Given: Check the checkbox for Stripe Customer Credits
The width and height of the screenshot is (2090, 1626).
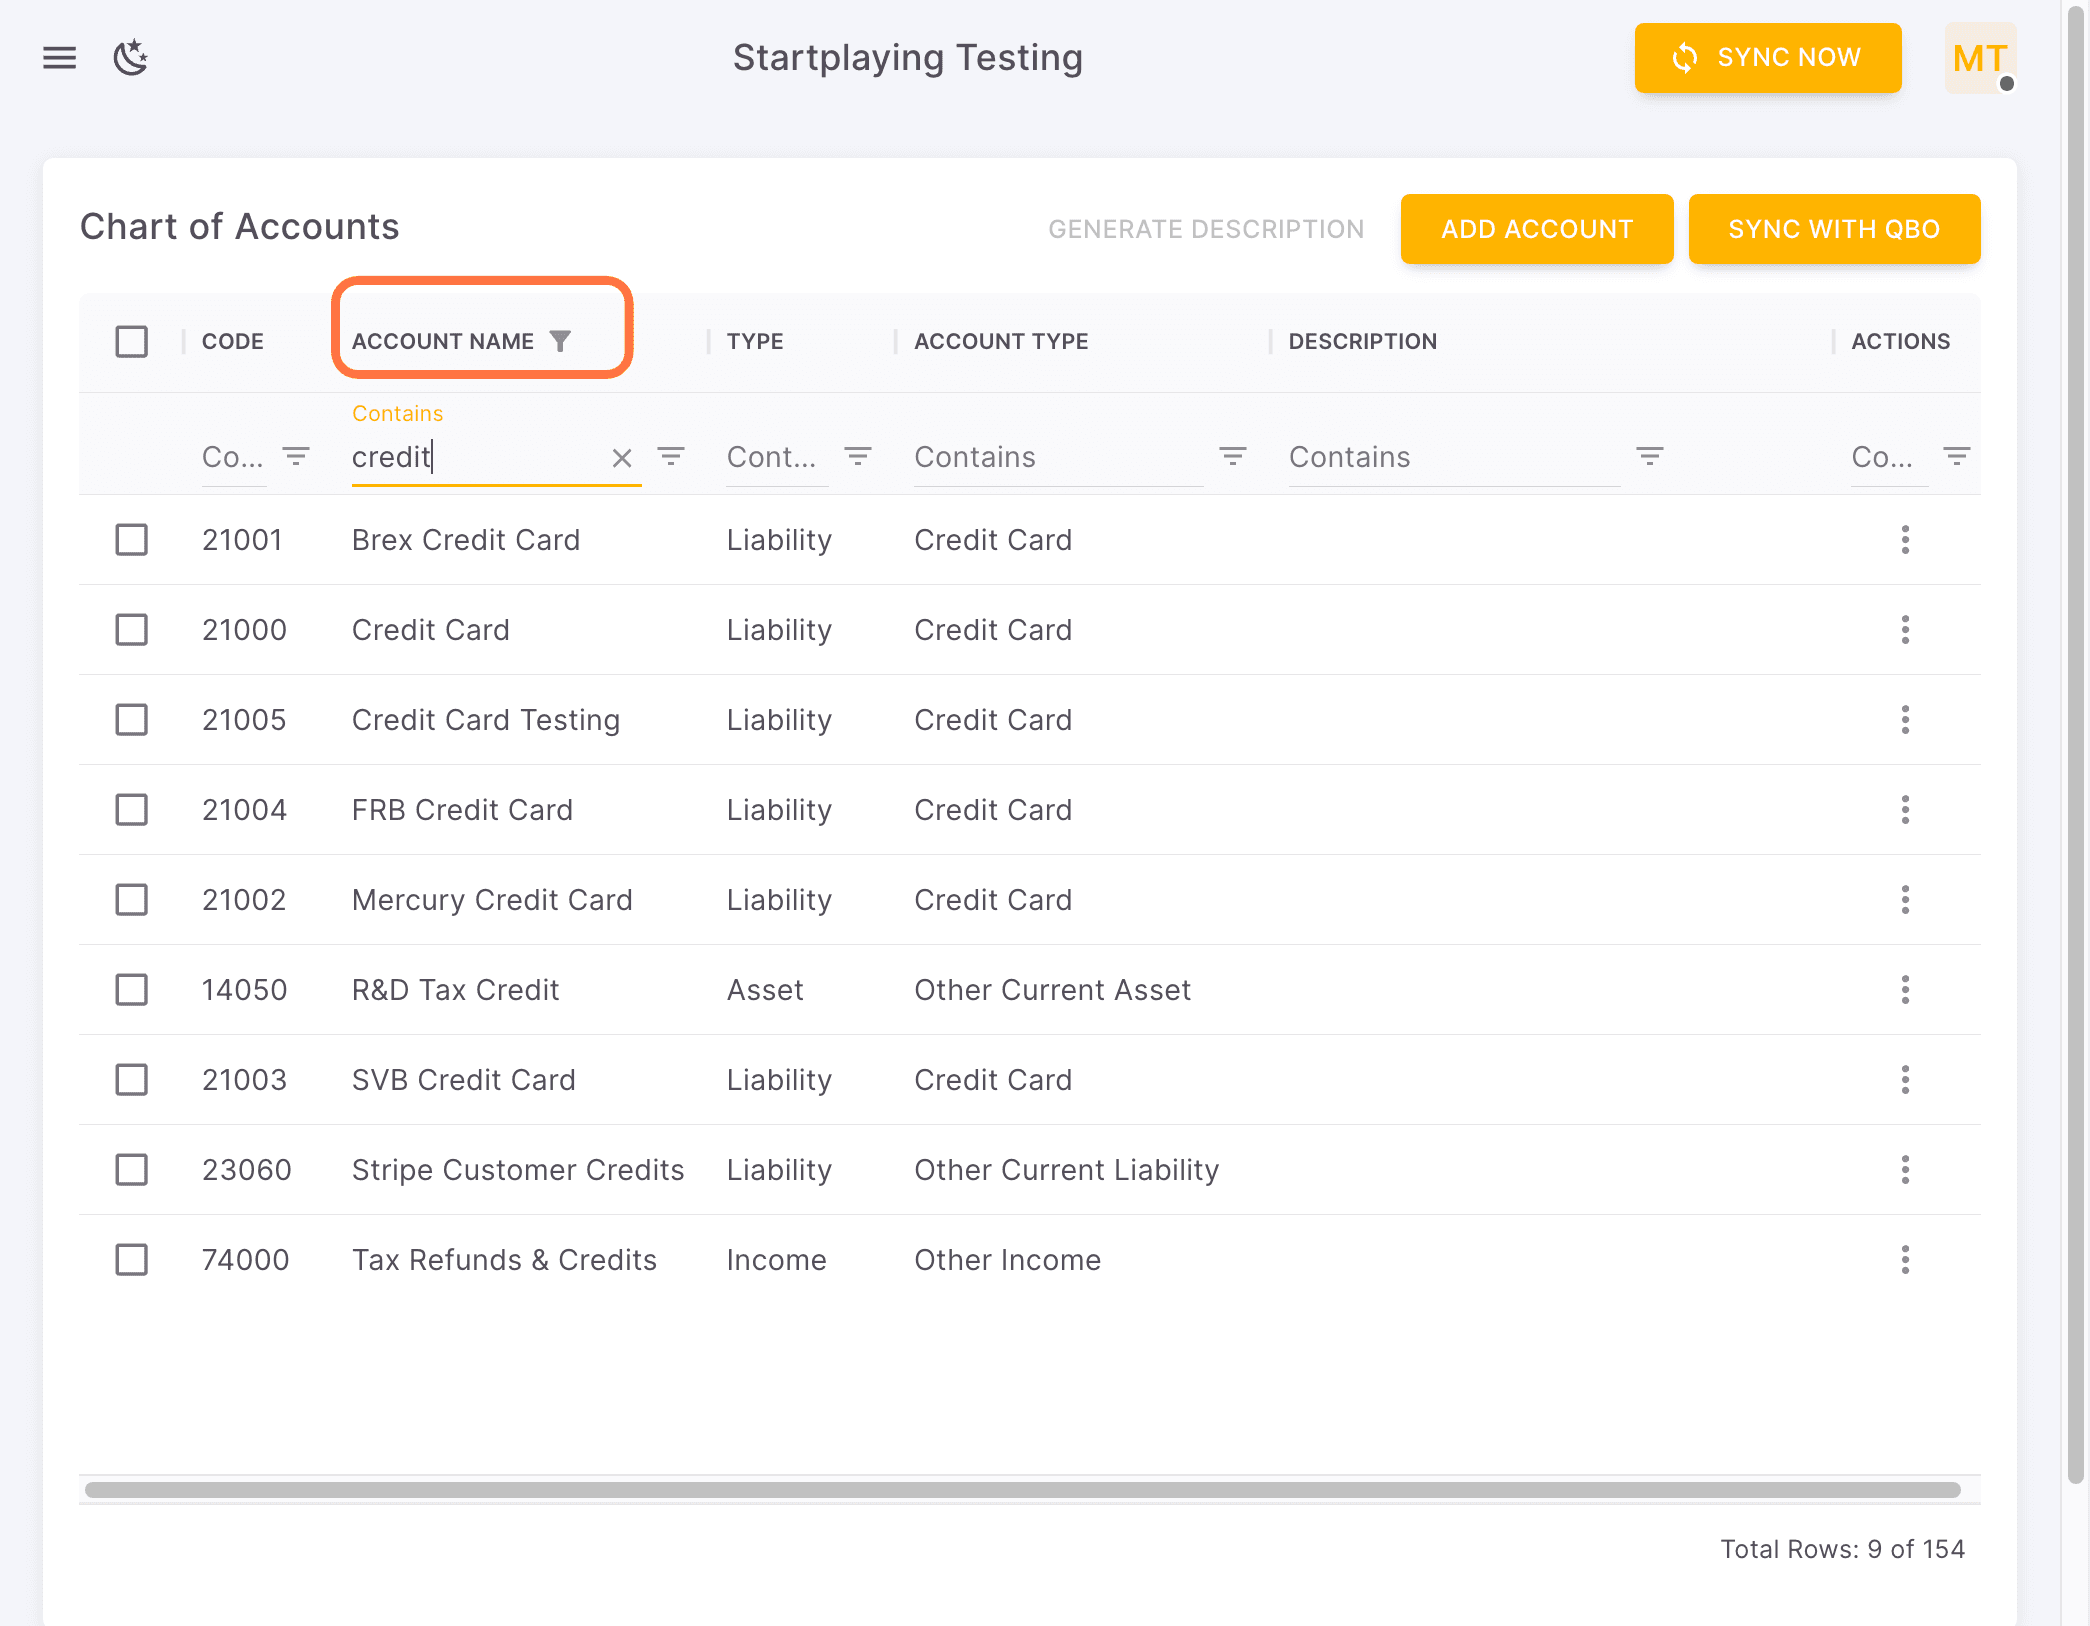Looking at the screenshot, I should [x=131, y=1170].
